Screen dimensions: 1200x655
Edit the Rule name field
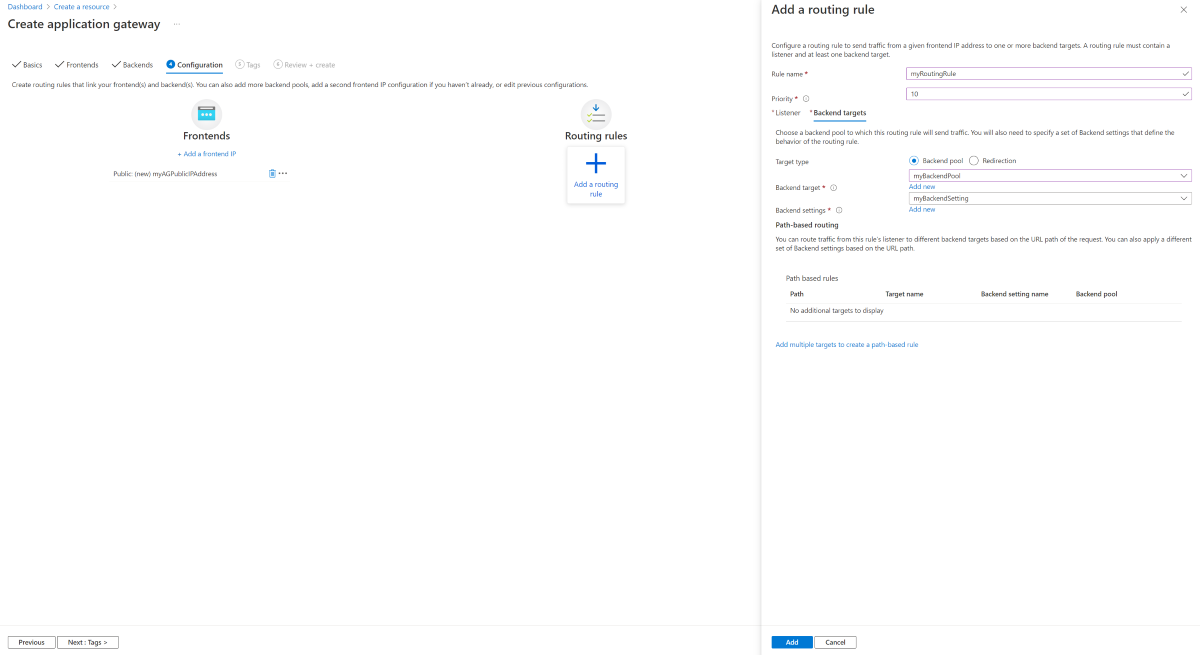click(1050, 73)
